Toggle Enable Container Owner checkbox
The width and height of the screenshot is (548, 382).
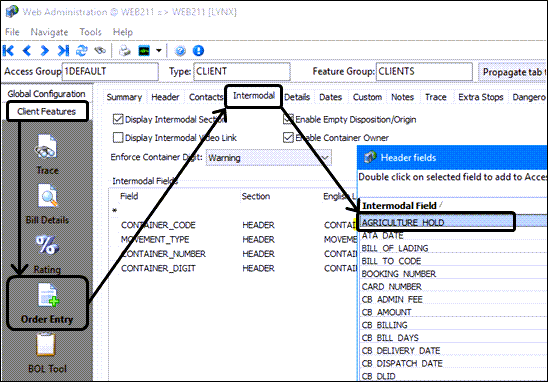point(288,137)
